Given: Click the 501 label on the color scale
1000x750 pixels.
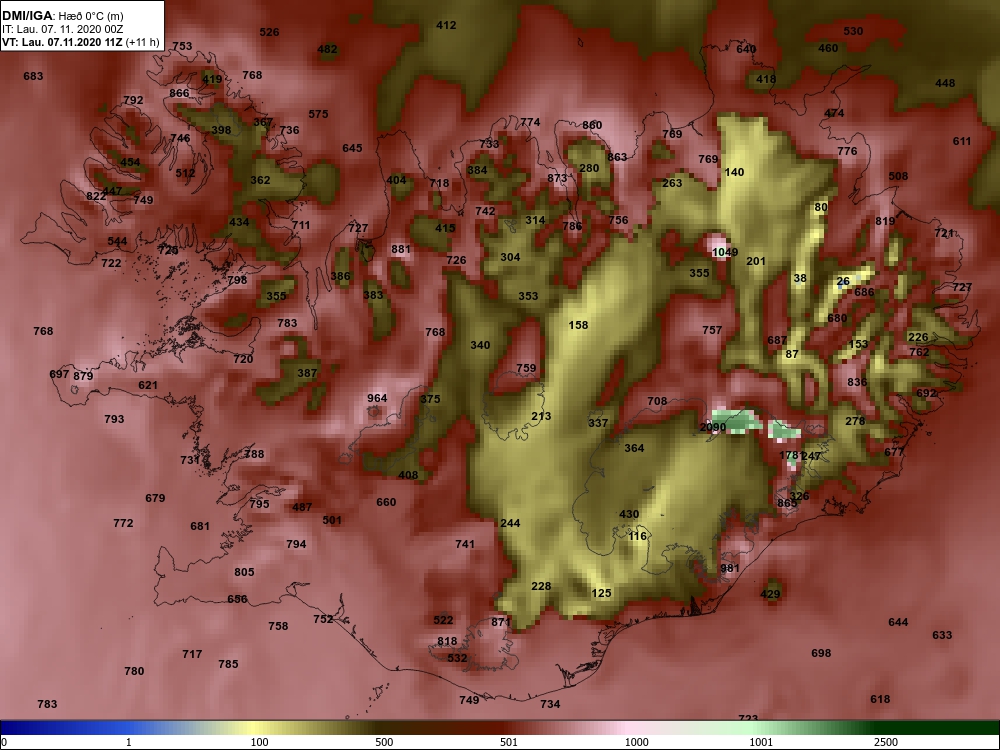Looking at the screenshot, I should (509, 742).
